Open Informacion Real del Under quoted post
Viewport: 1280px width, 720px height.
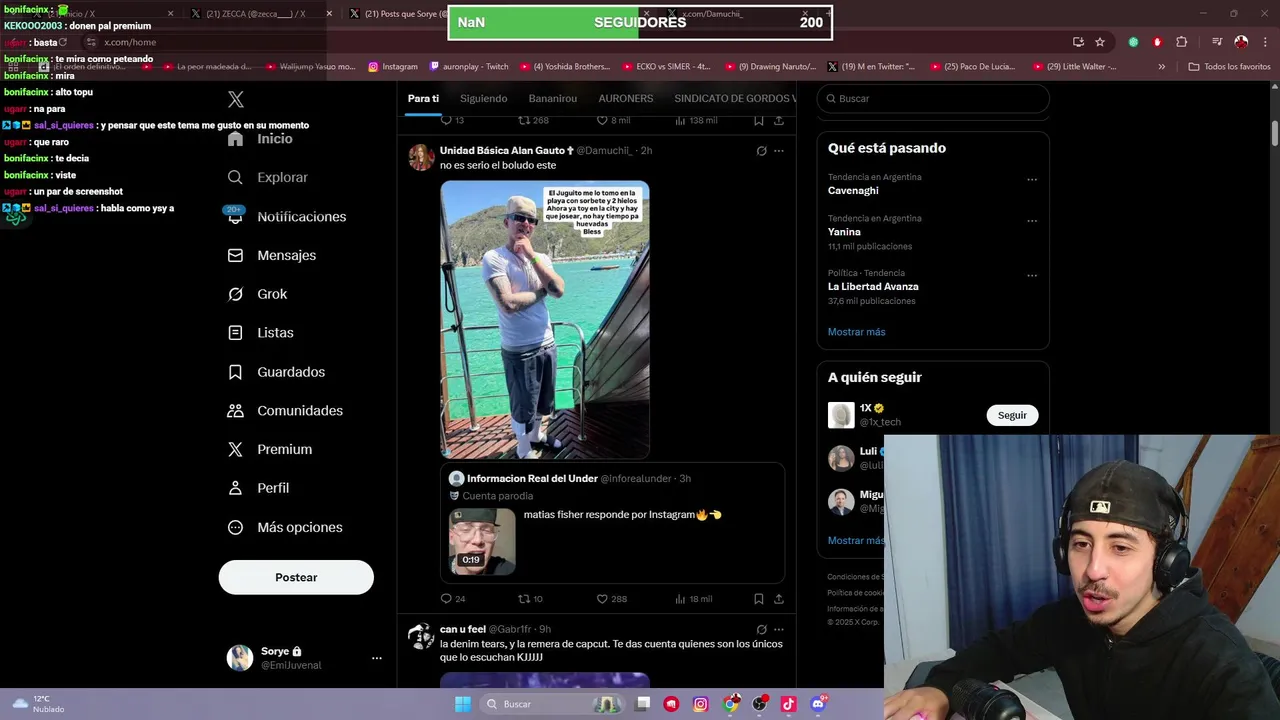point(612,522)
